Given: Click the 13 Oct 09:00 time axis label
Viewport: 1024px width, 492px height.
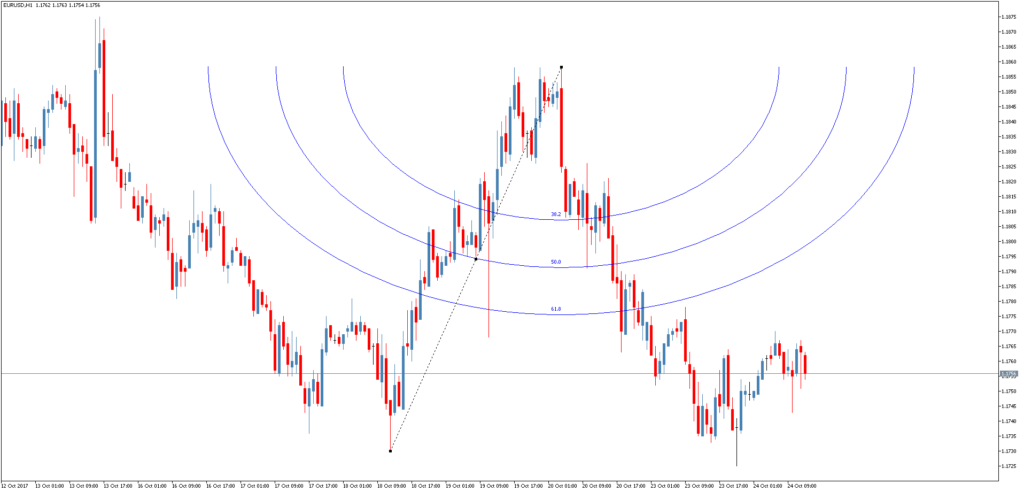Looking at the screenshot, I should pos(84,486).
